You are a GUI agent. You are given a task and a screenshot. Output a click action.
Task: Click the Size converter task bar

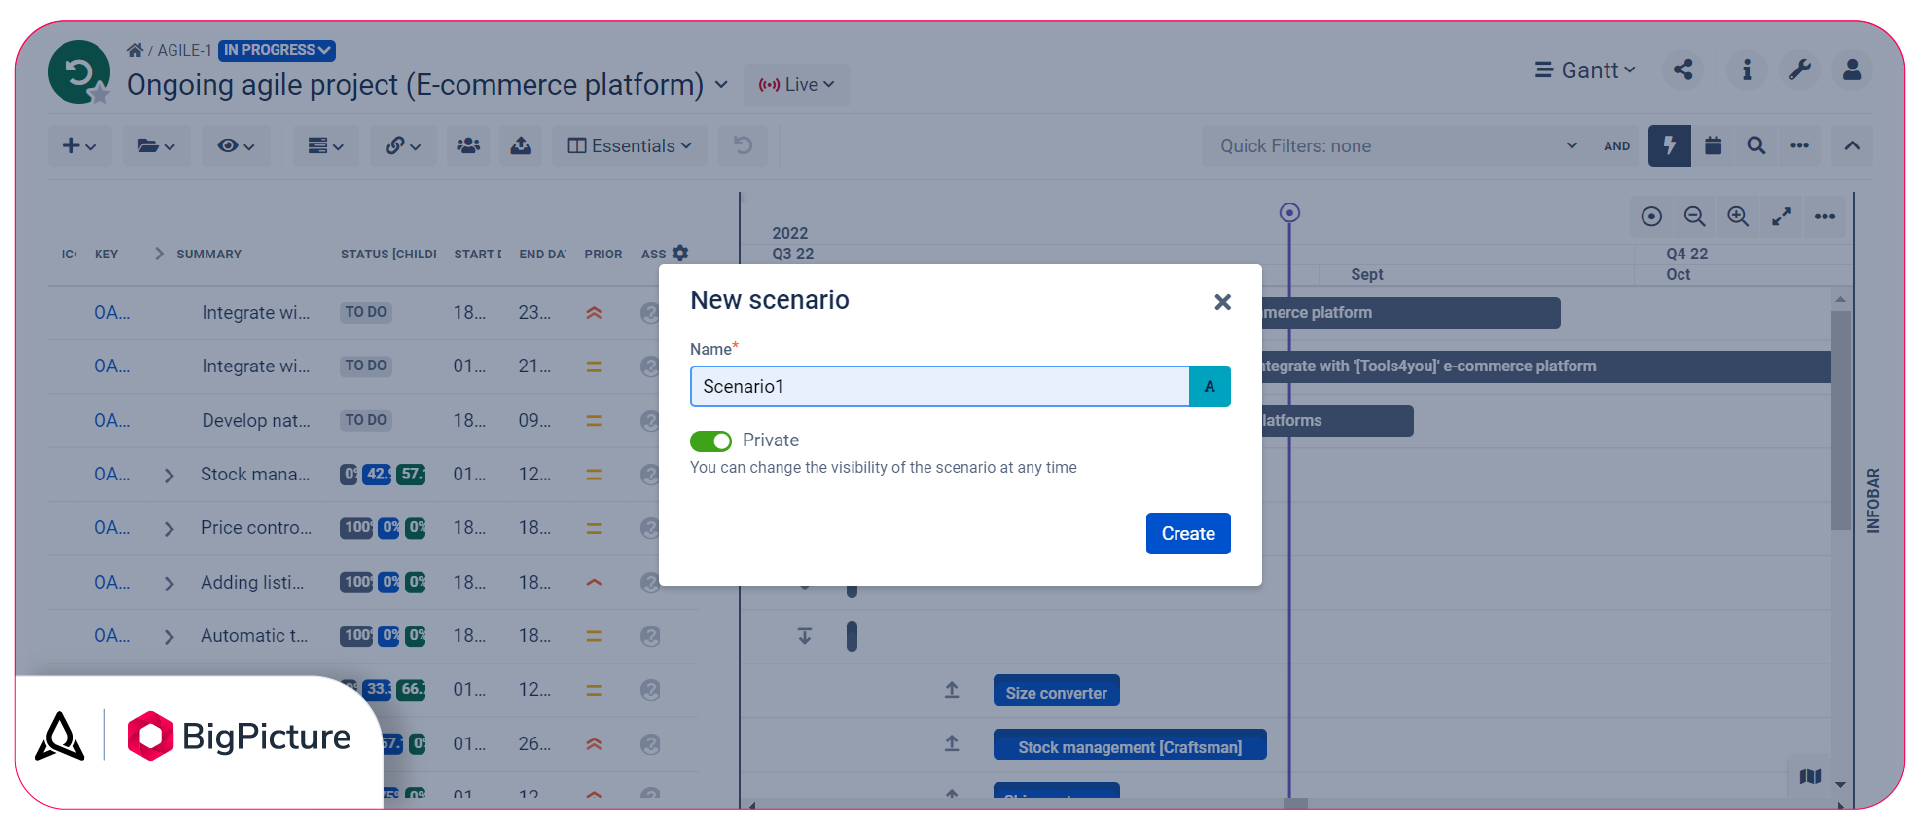point(1056,692)
